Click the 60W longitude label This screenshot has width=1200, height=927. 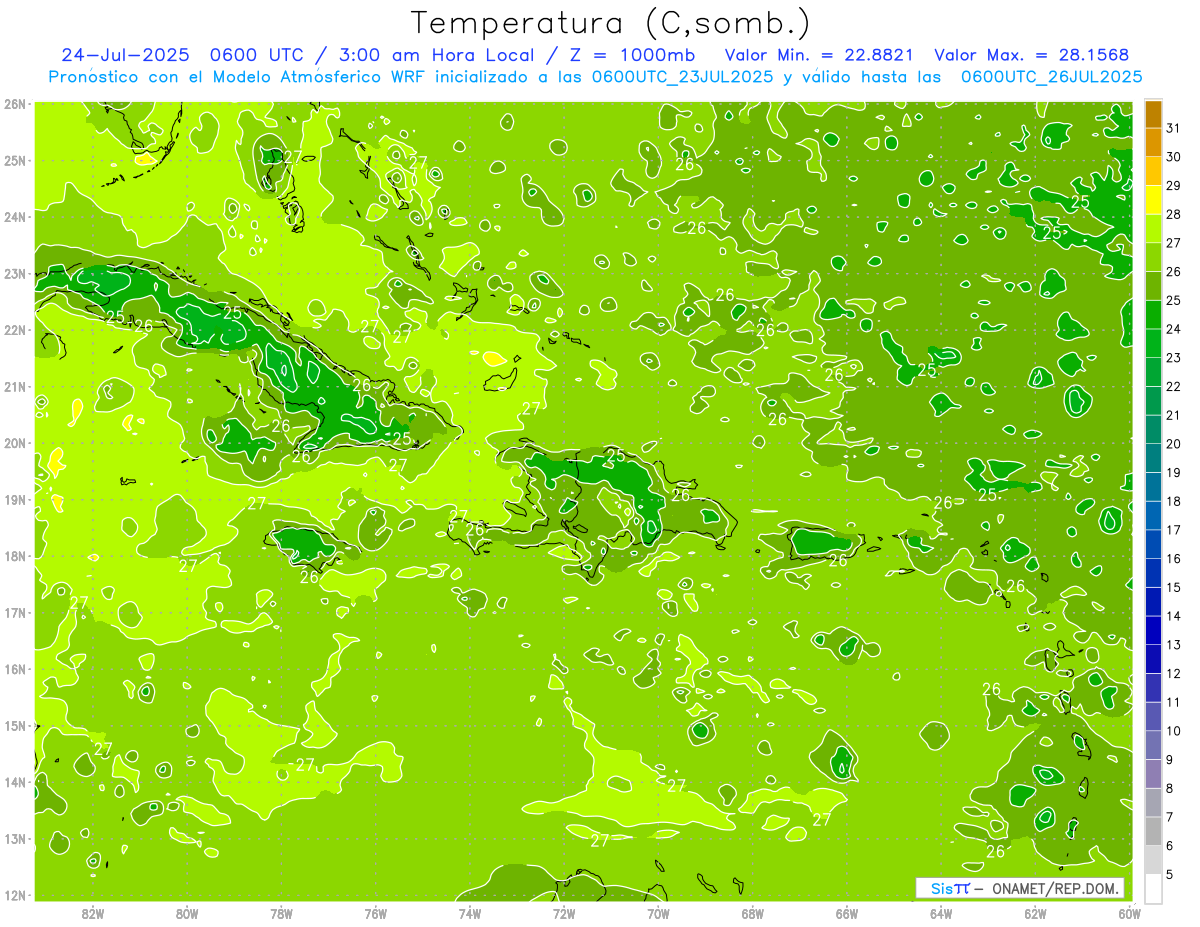[1130, 913]
